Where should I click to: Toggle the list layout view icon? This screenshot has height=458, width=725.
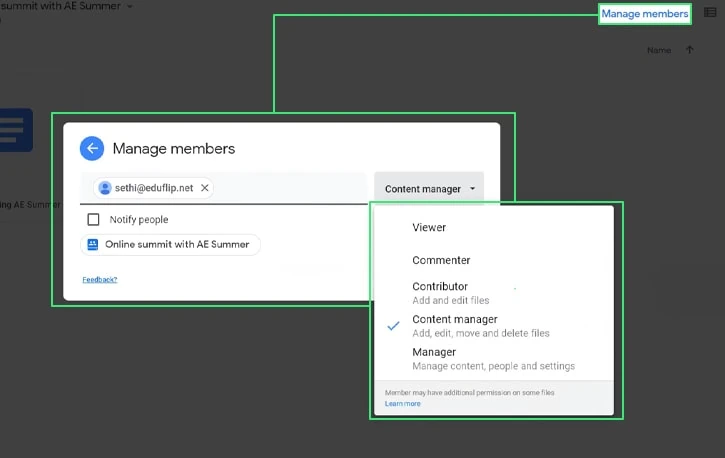(x=710, y=12)
